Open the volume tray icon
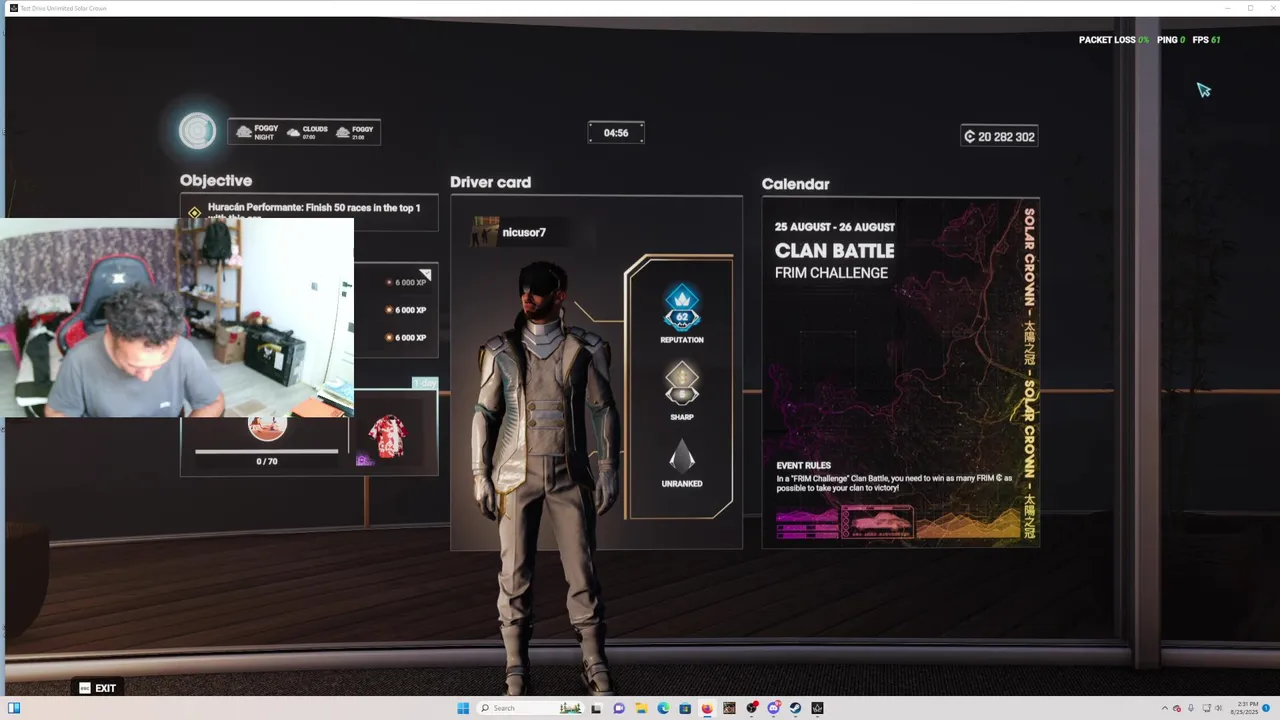1280x720 pixels. click(1218, 708)
